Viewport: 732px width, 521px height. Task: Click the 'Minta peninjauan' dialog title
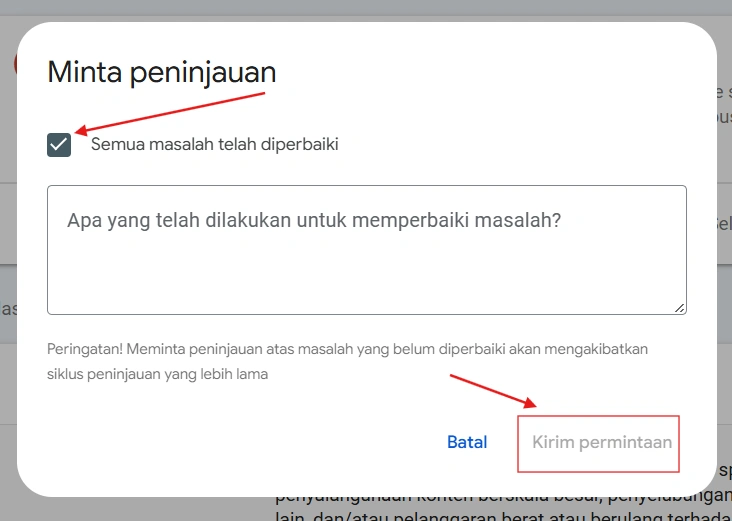pyautogui.click(x=162, y=72)
